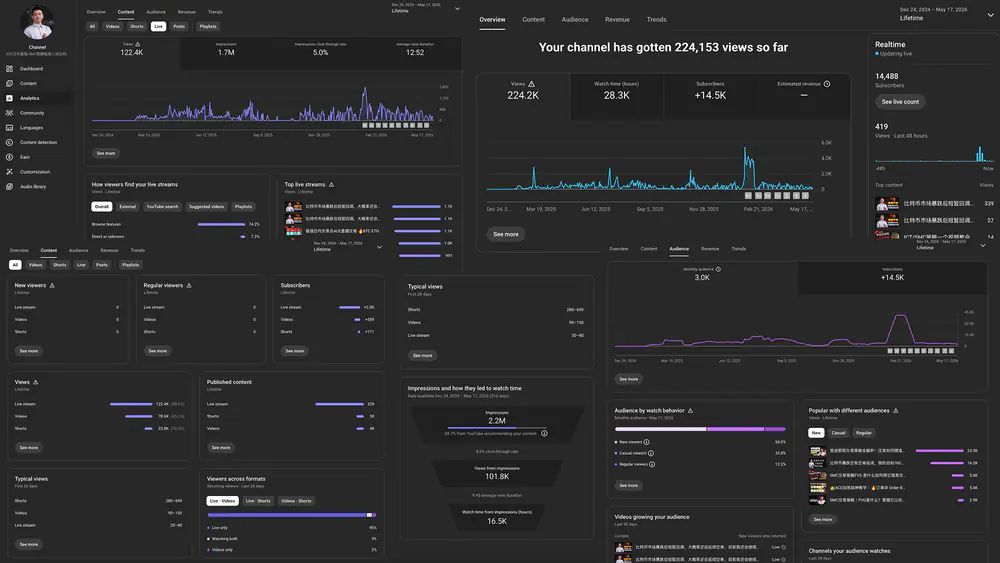The width and height of the screenshot is (1000, 563).
Task: Click the Earn dollar icon in sidebar
Action: click(x=10, y=157)
